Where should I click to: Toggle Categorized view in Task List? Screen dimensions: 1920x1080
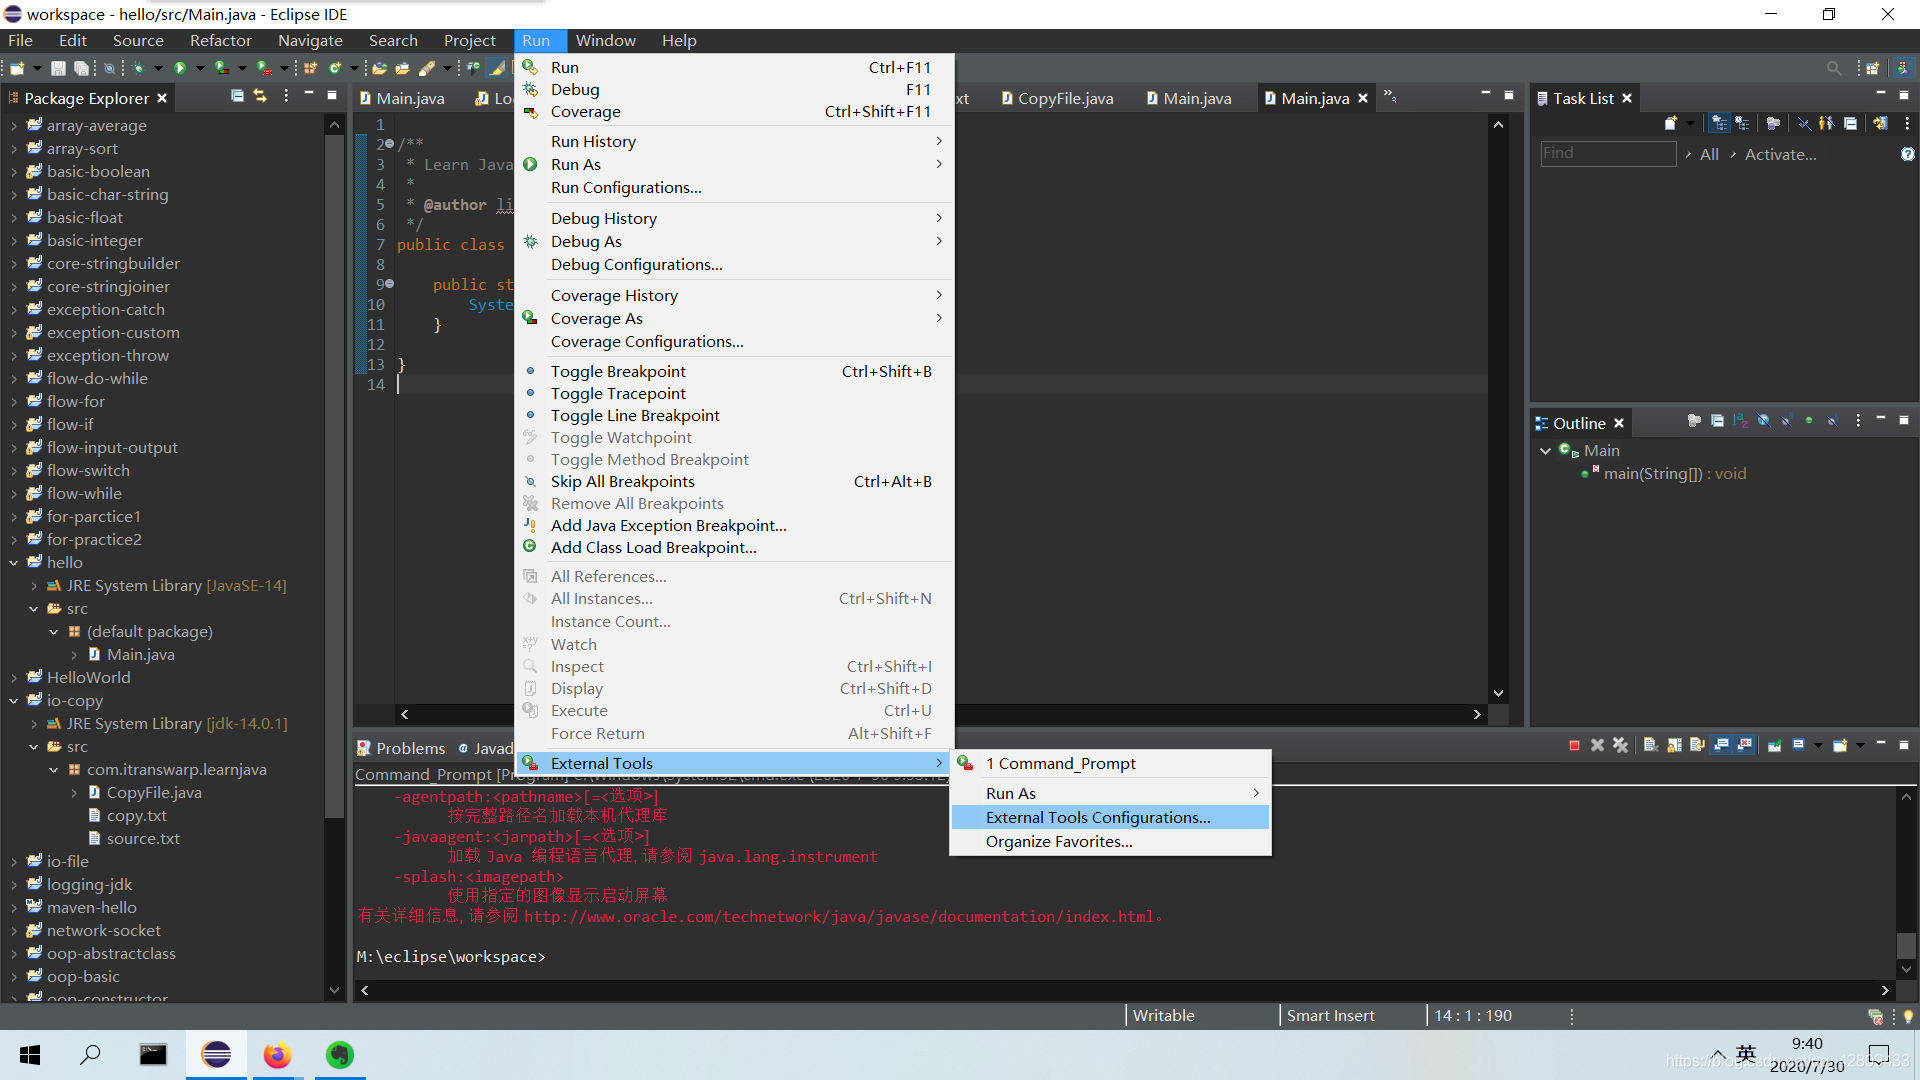[1719, 124]
